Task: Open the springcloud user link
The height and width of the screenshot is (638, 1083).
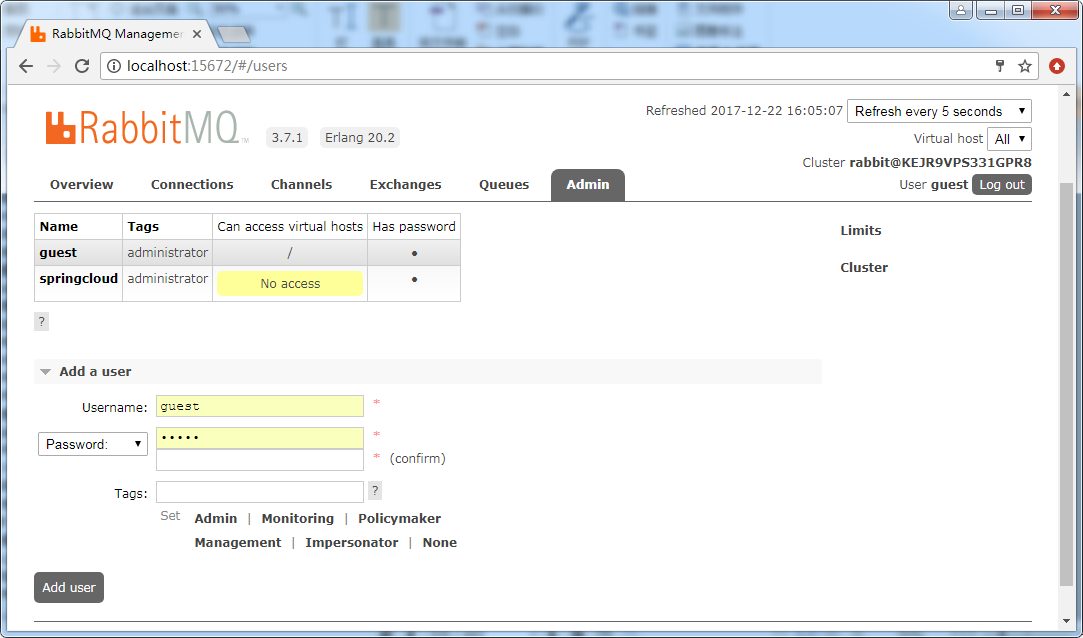Action: point(79,279)
